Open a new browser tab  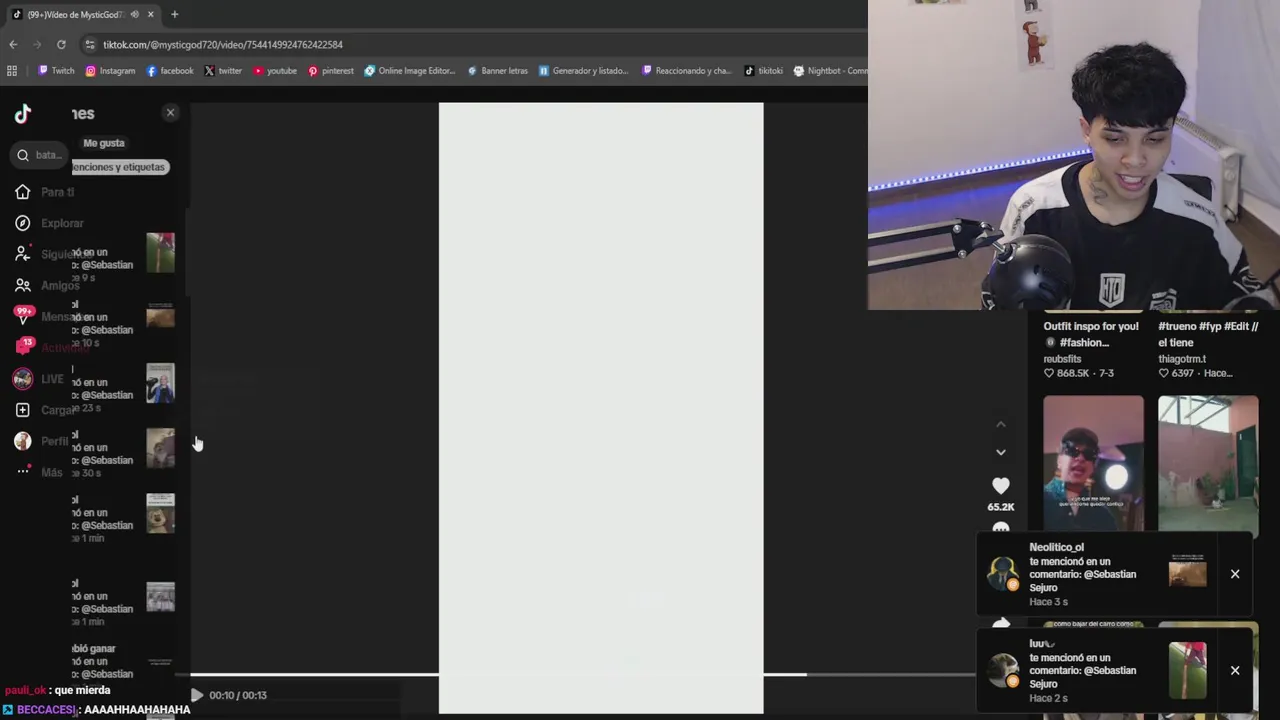pyautogui.click(x=174, y=14)
